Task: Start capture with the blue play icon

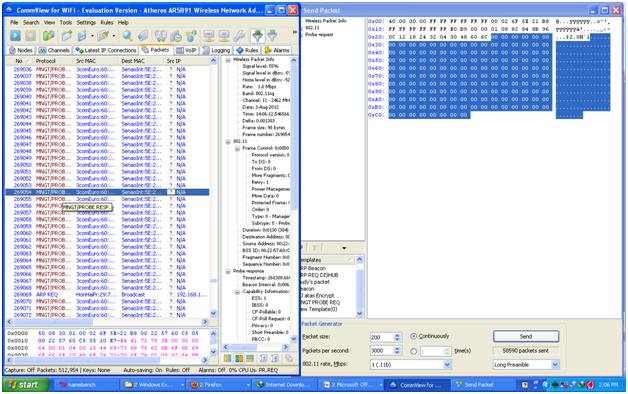Action: pyautogui.click(x=15, y=36)
